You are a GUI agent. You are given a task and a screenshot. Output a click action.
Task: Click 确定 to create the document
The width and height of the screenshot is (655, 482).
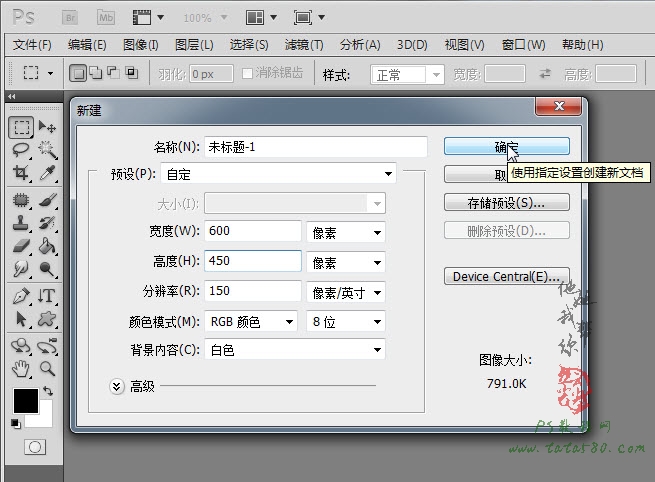coord(507,147)
